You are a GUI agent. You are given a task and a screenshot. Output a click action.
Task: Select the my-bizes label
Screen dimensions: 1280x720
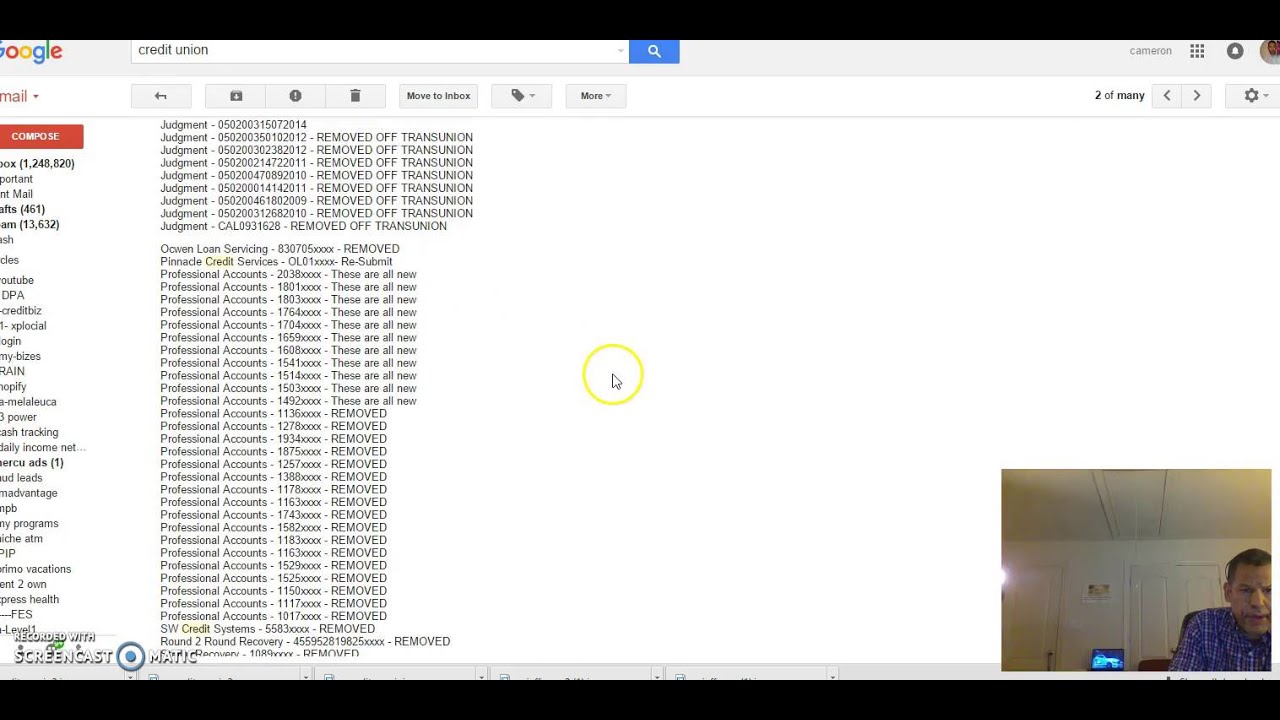coord(20,356)
